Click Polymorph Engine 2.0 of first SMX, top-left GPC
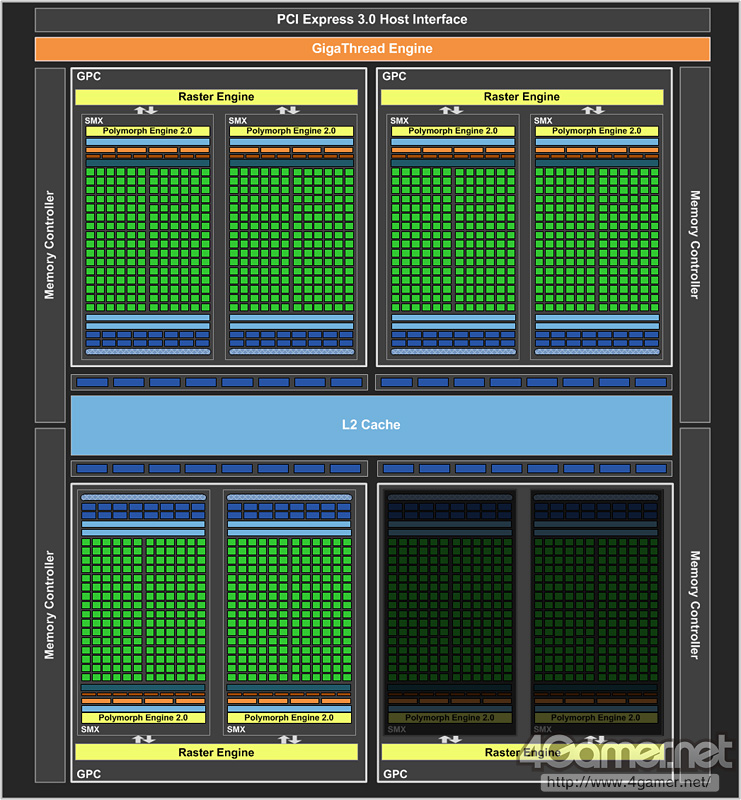 click(147, 131)
